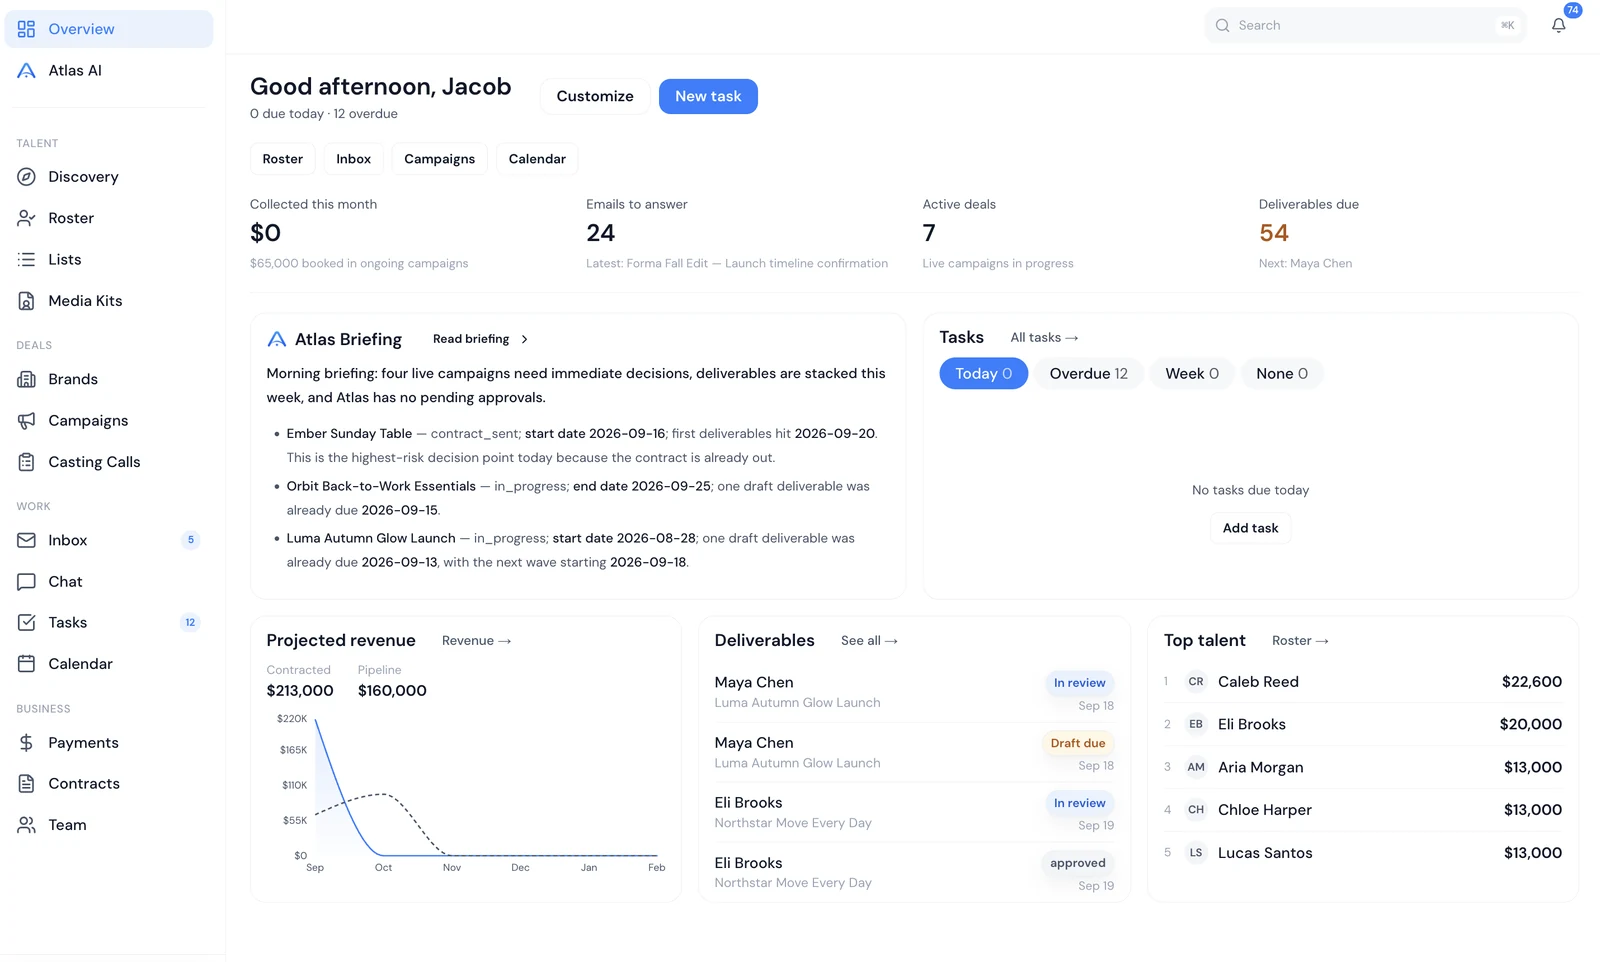Open the Media Kits icon
Image resolution: width=1600 pixels, height=962 pixels.
point(27,301)
